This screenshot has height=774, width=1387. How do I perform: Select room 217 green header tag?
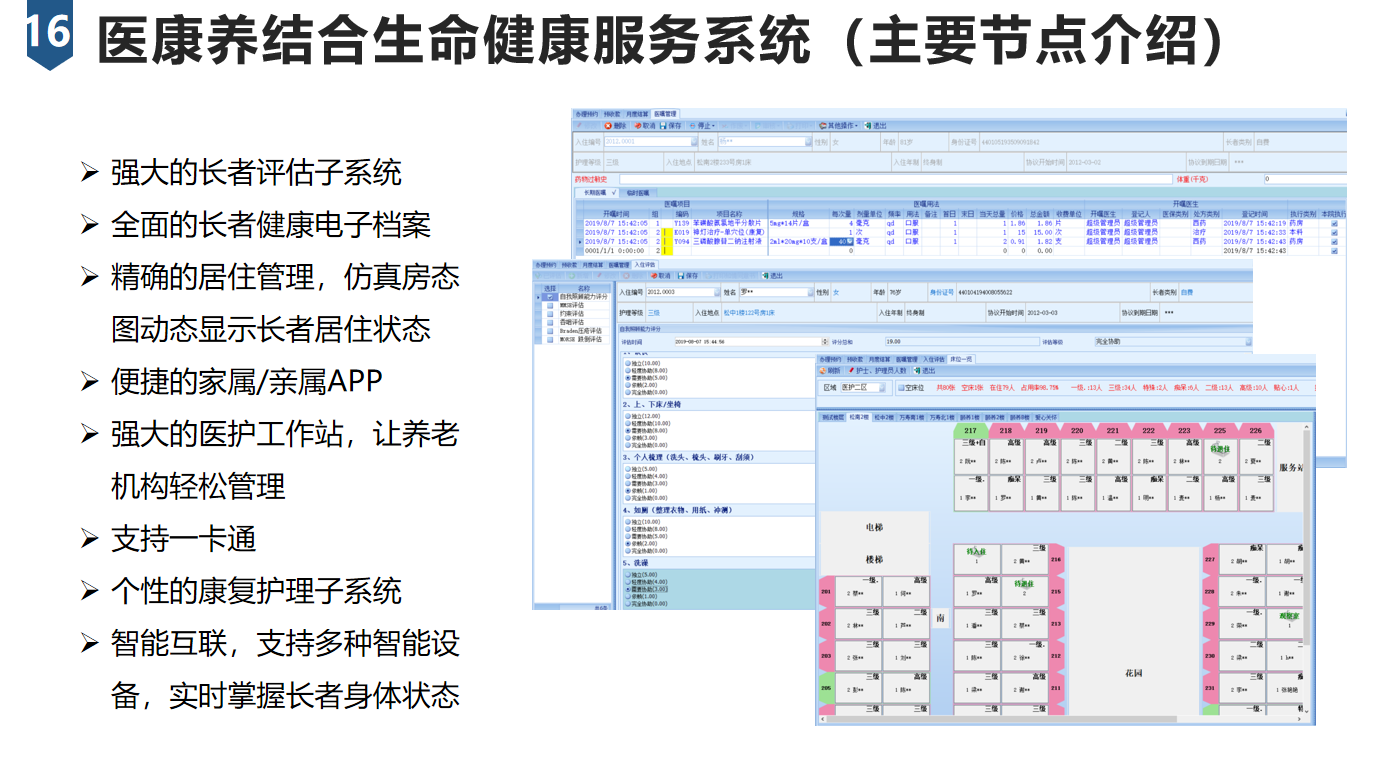(970, 430)
